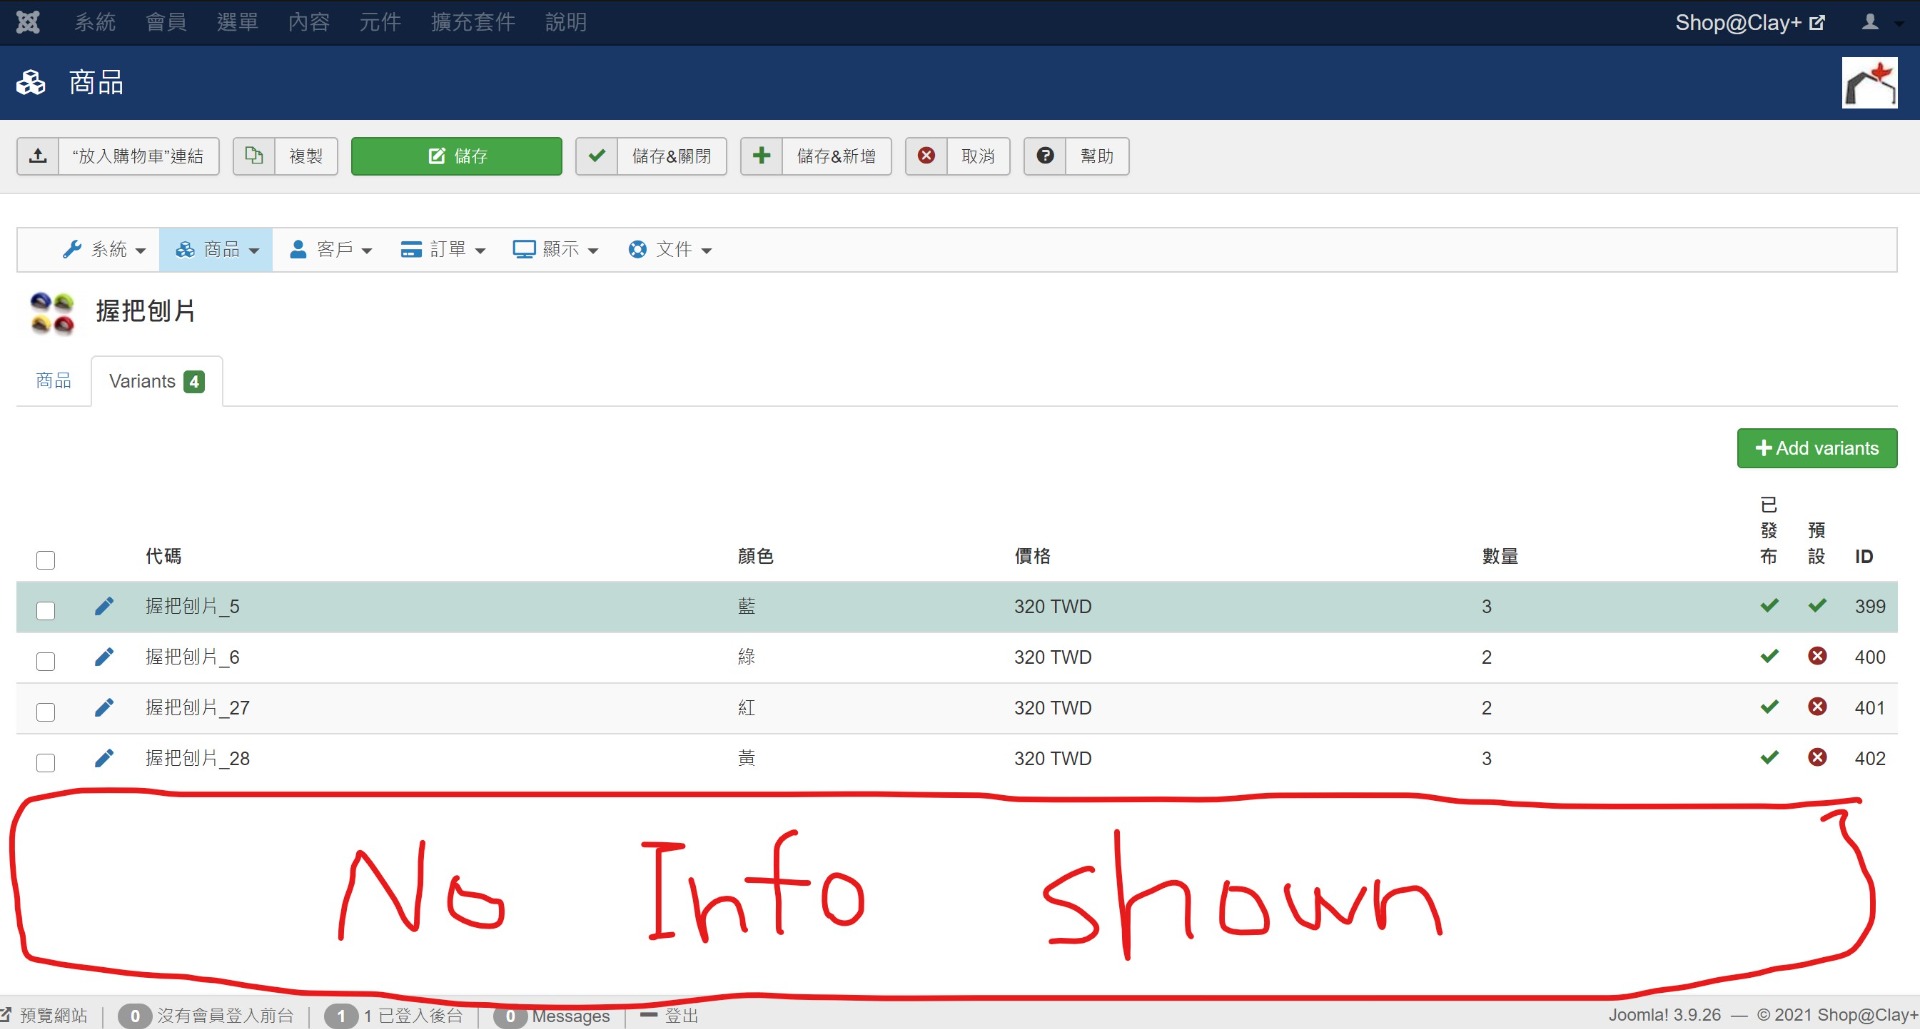
Task: Click the 商品 header cubes icon
Action: click(31, 82)
